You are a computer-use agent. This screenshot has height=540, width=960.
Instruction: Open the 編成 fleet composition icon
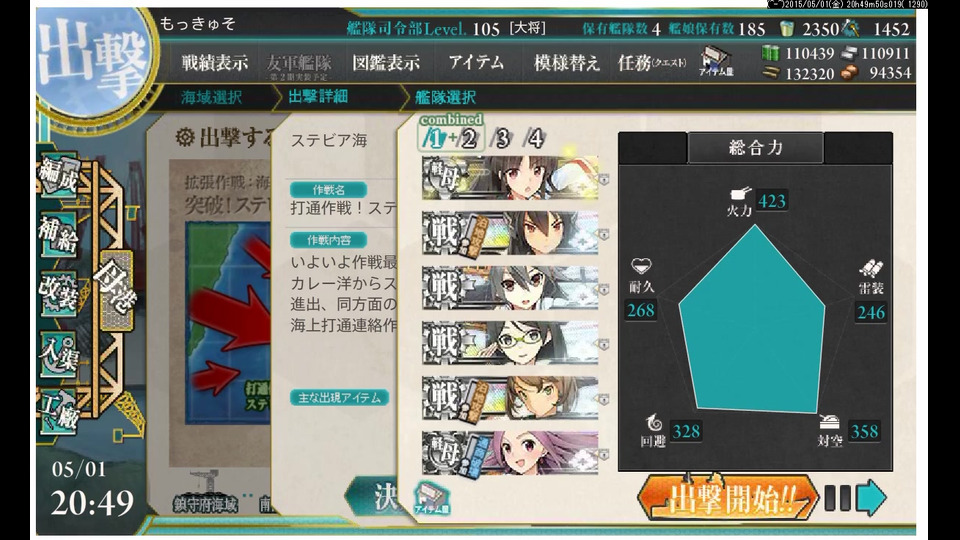[58, 177]
